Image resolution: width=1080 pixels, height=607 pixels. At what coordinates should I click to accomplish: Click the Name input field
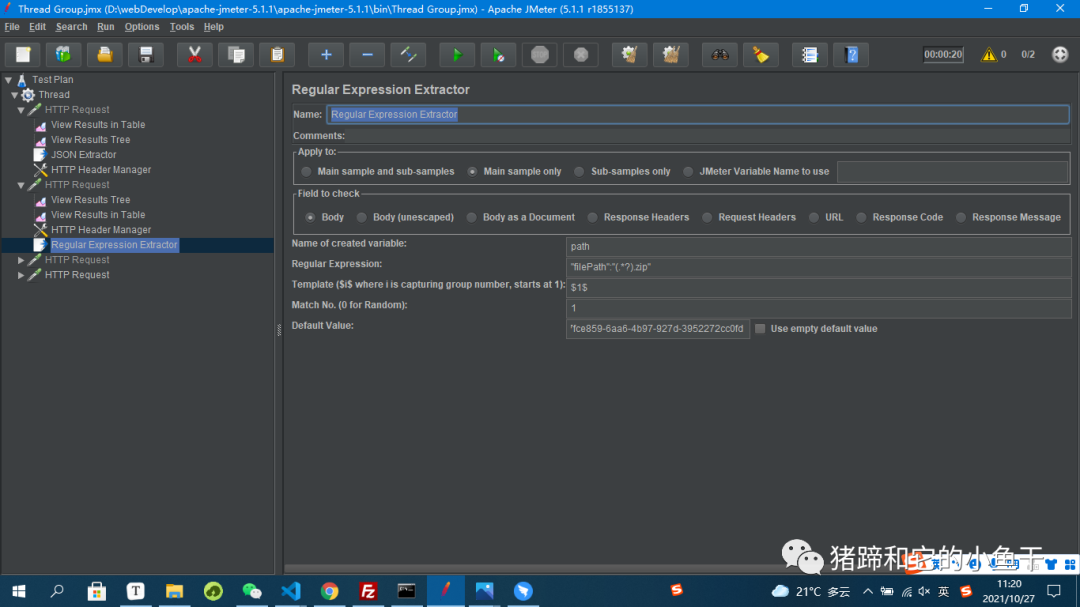point(698,114)
